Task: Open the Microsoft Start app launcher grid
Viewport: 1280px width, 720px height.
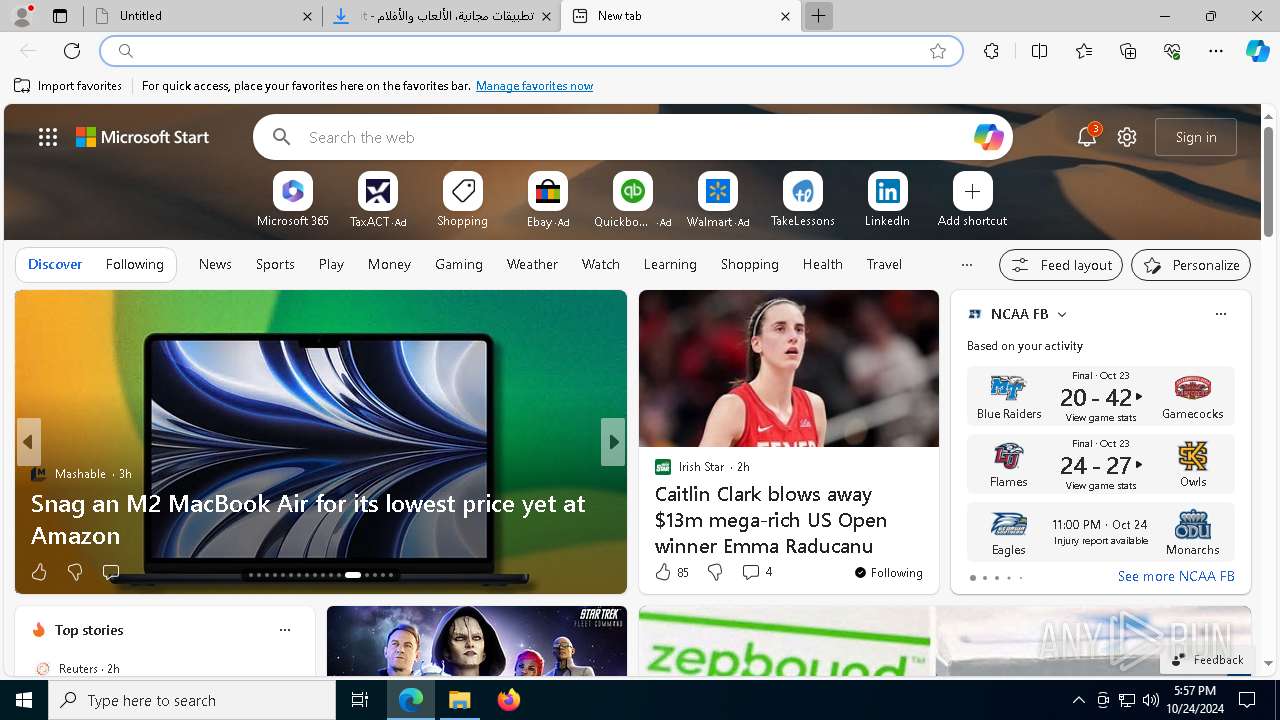Action: 48,137
